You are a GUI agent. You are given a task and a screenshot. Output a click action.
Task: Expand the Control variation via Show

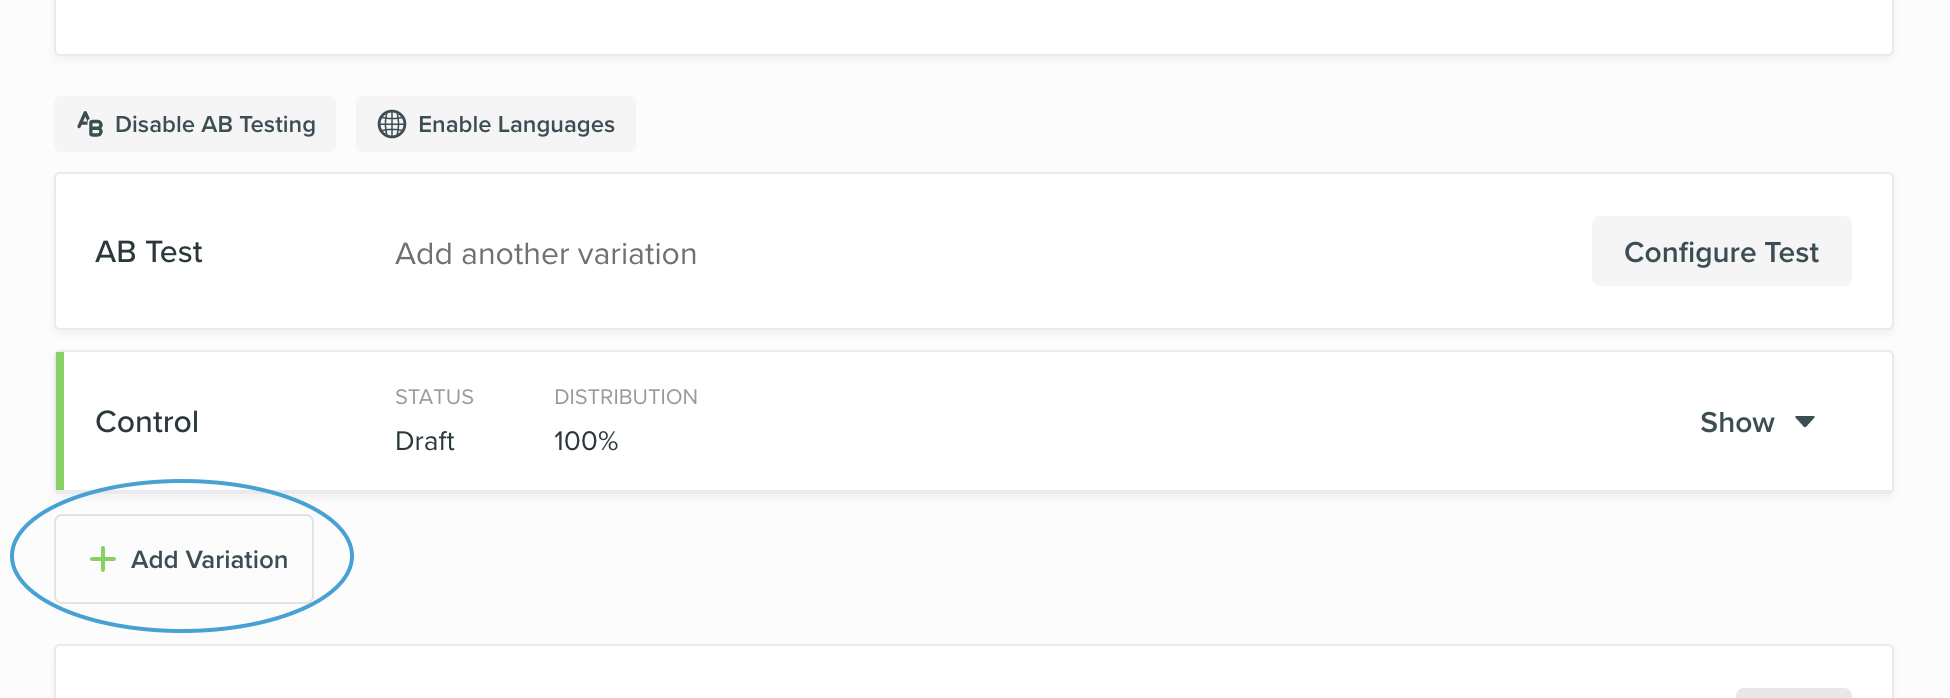pyautogui.click(x=1737, y=422)
